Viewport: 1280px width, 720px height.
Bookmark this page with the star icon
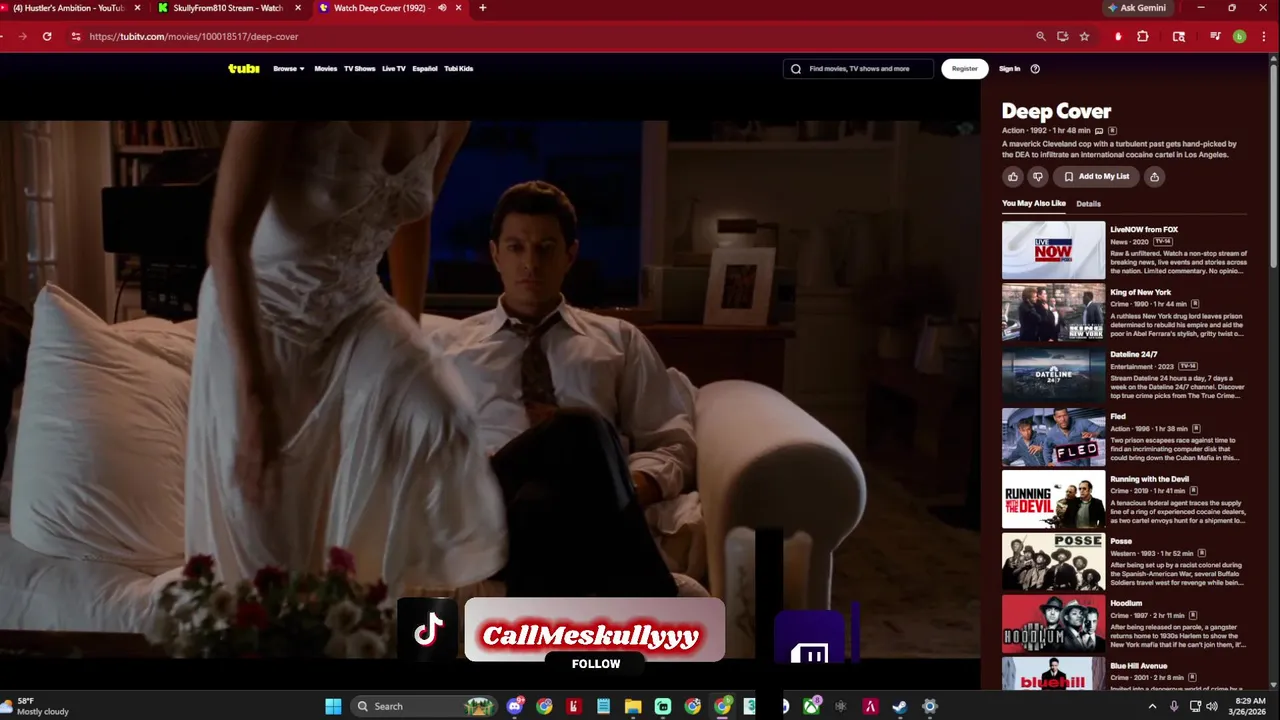pos(1085,36)
